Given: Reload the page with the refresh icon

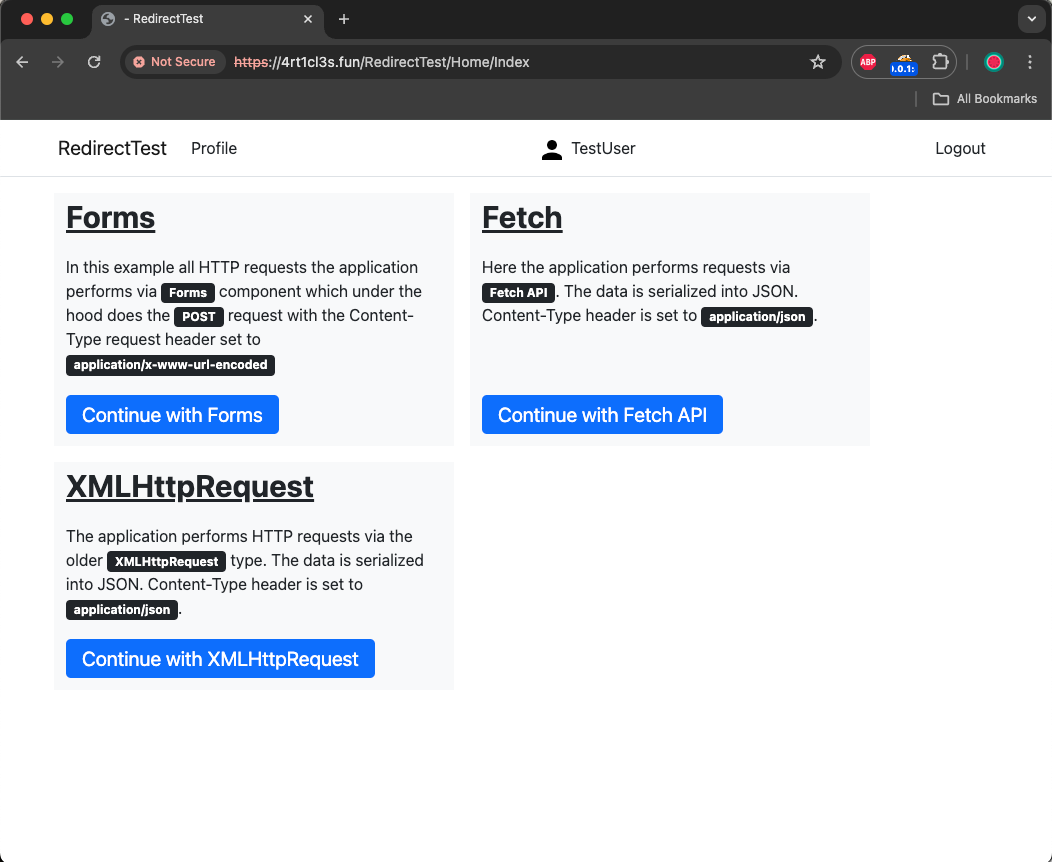Looking at the screenshot, I should pyautogui.click(x=93, y=61).
